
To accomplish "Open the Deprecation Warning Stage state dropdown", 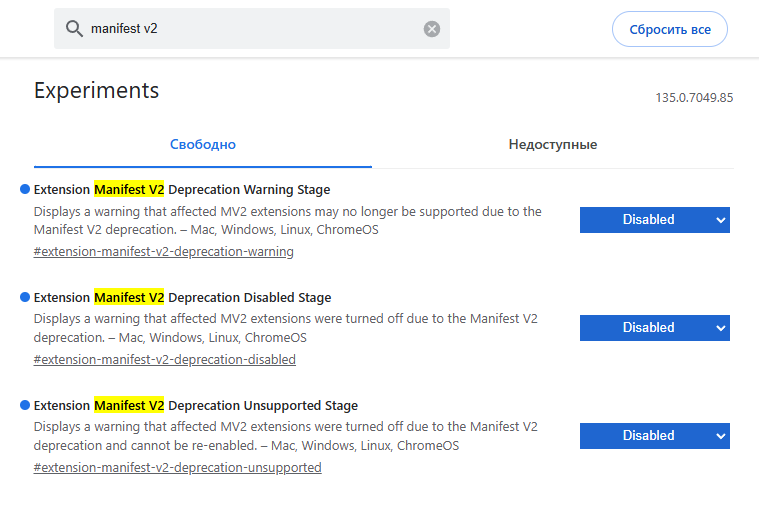I will coord(654,220).
